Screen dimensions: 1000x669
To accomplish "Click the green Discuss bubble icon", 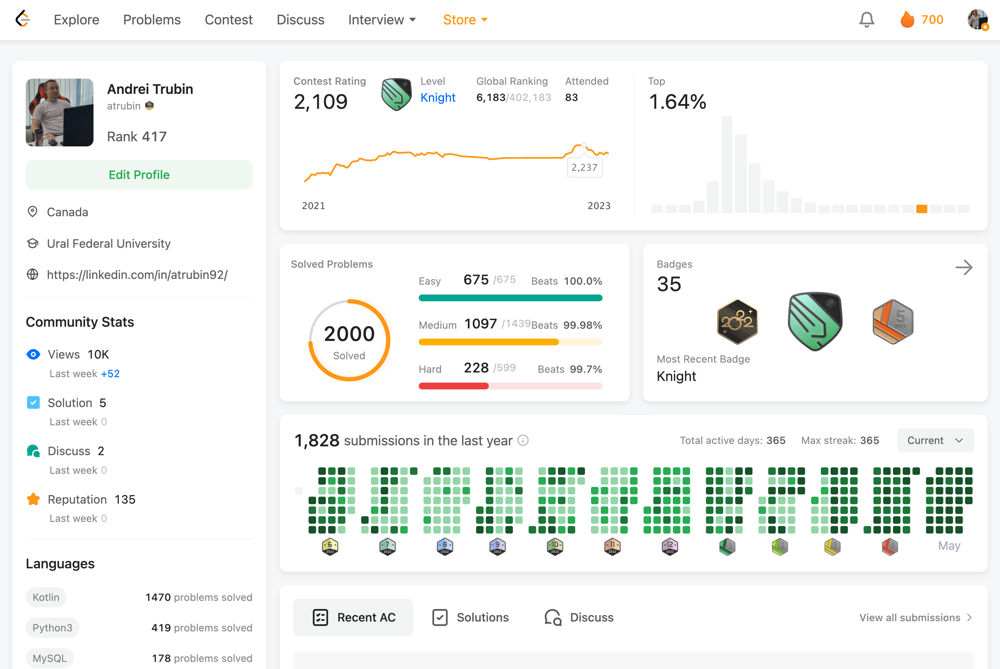I will [33, 451].
